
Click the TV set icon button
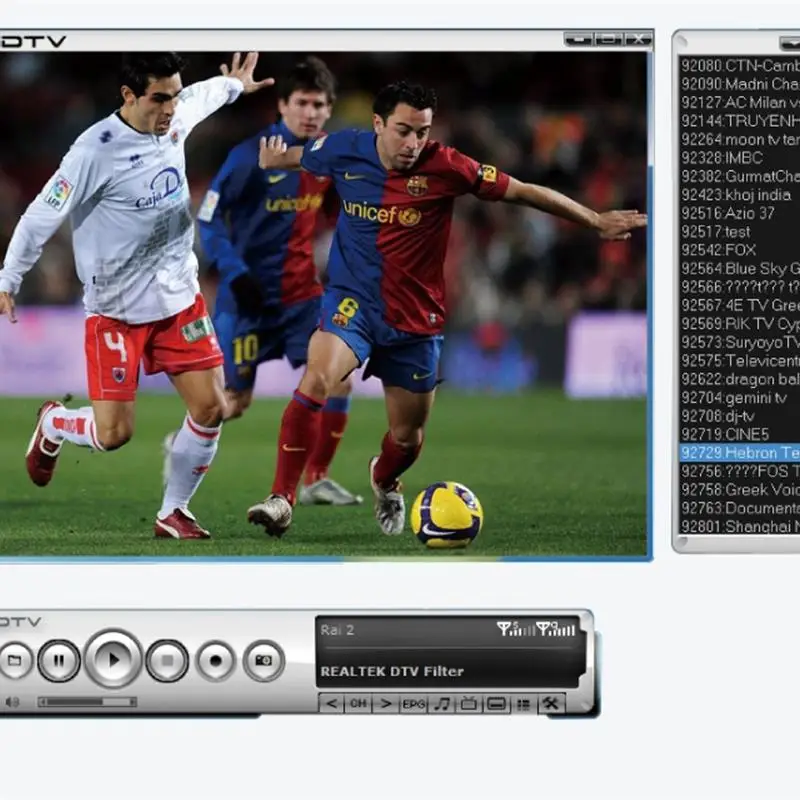[x=469, y=704]
